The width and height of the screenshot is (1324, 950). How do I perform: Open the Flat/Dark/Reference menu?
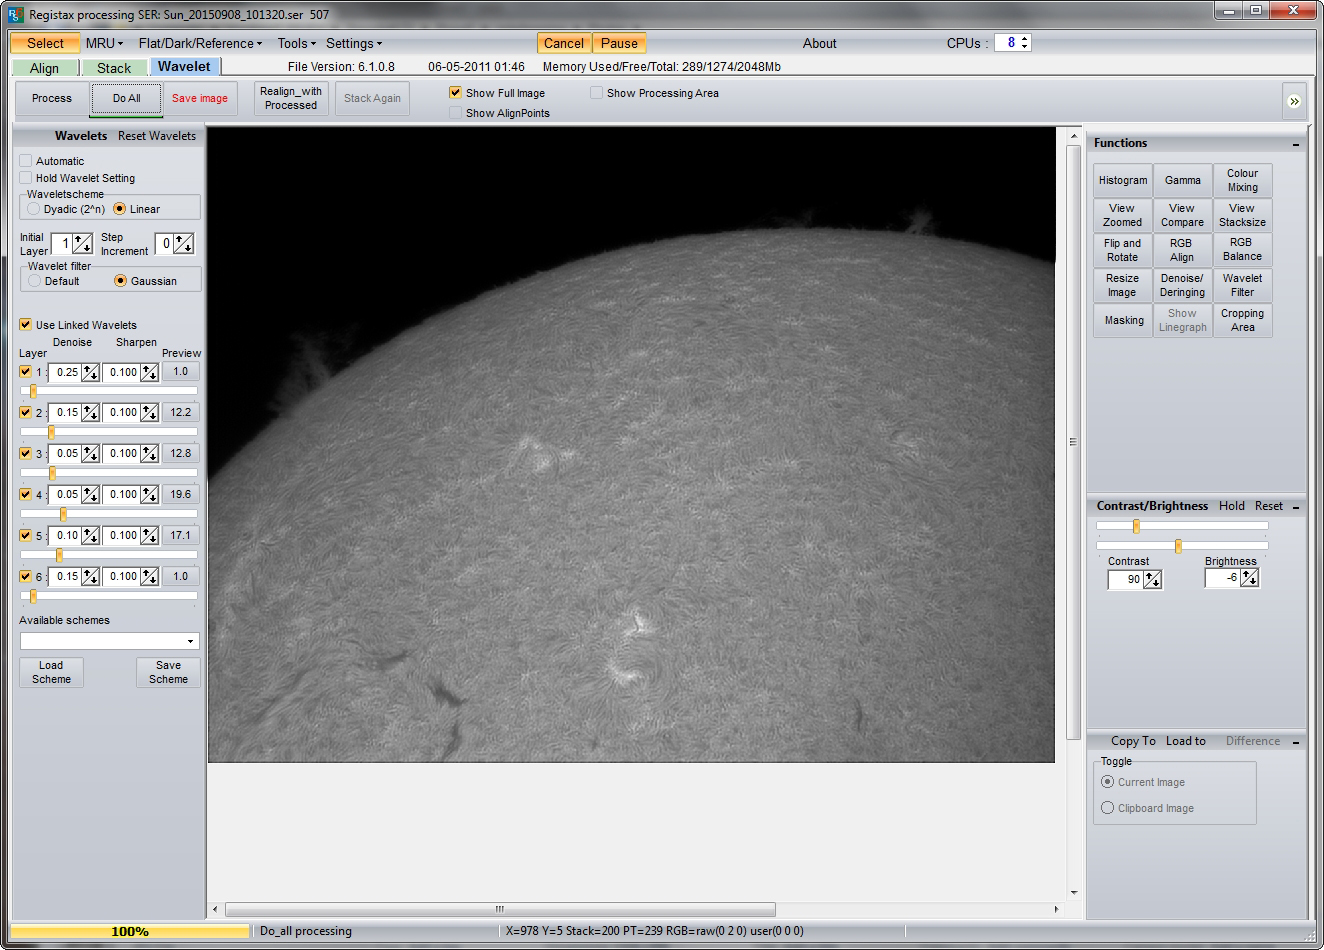(x=200, y=43)
